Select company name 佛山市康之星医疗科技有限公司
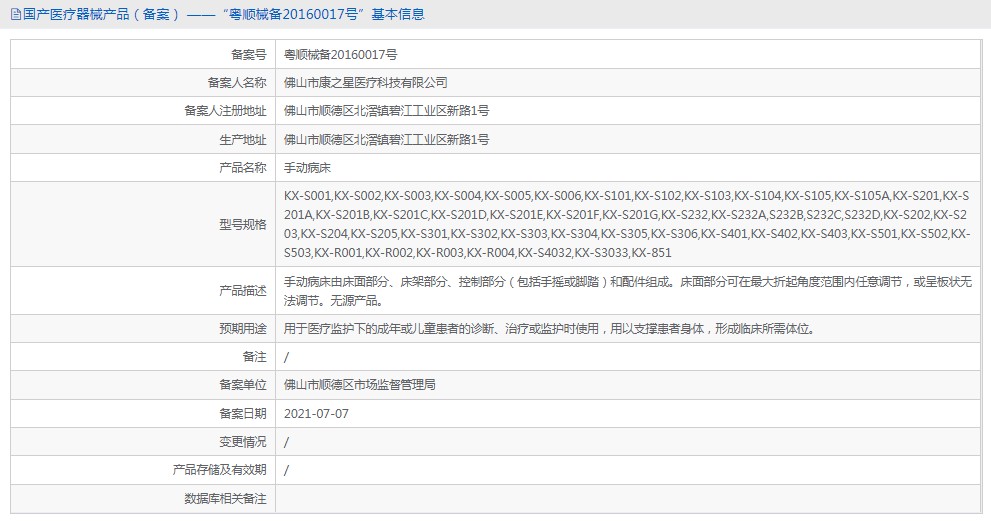991x521 pixels. 366,83
